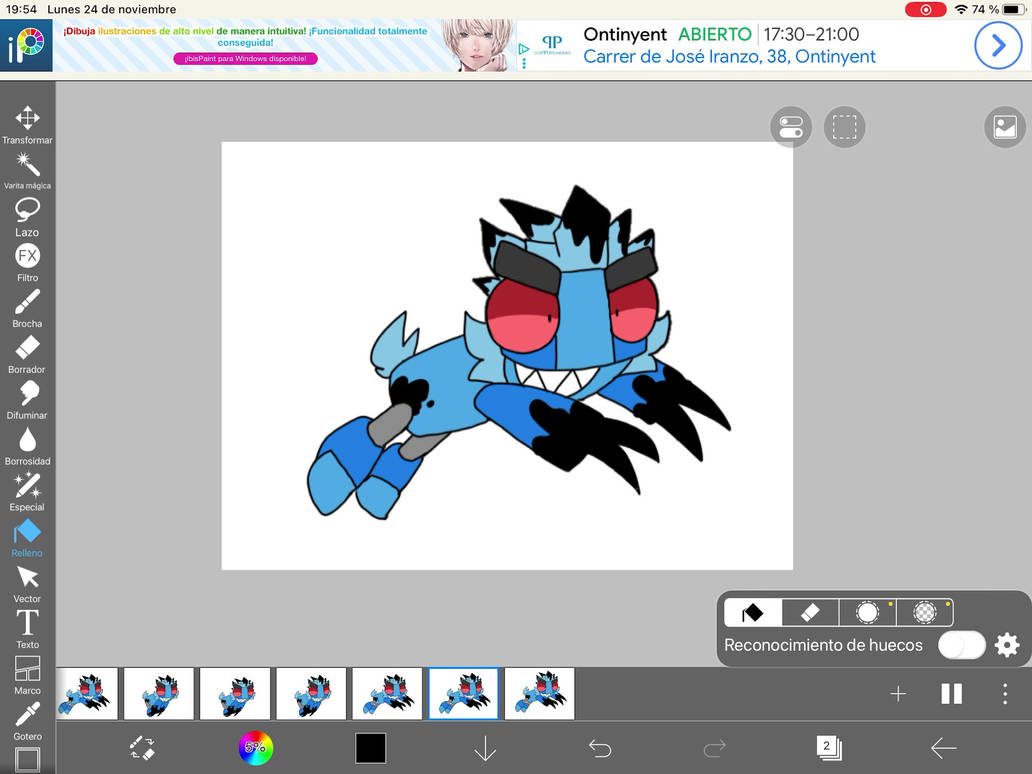Select the third animation frame thumbnail
Image resolution: width=1032 pixels, height=774 pixels.
coord(235,694)
